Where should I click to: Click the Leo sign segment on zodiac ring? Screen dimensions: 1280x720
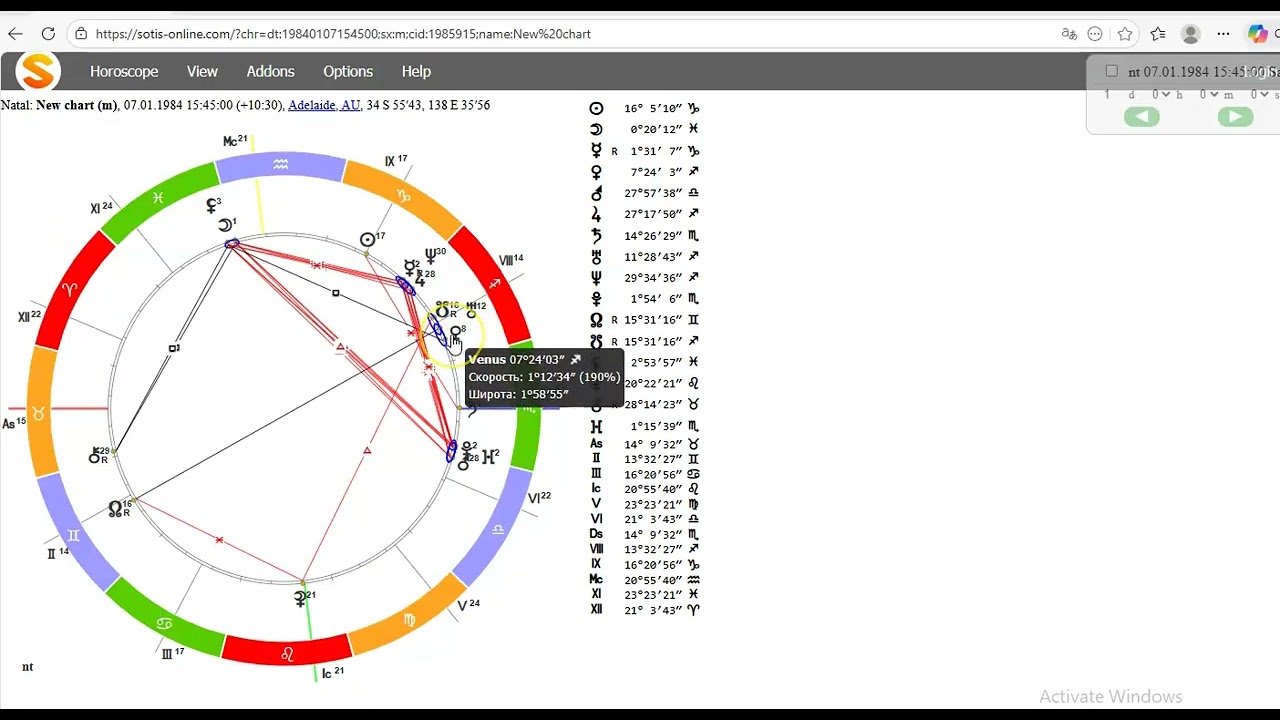point(287,655)
